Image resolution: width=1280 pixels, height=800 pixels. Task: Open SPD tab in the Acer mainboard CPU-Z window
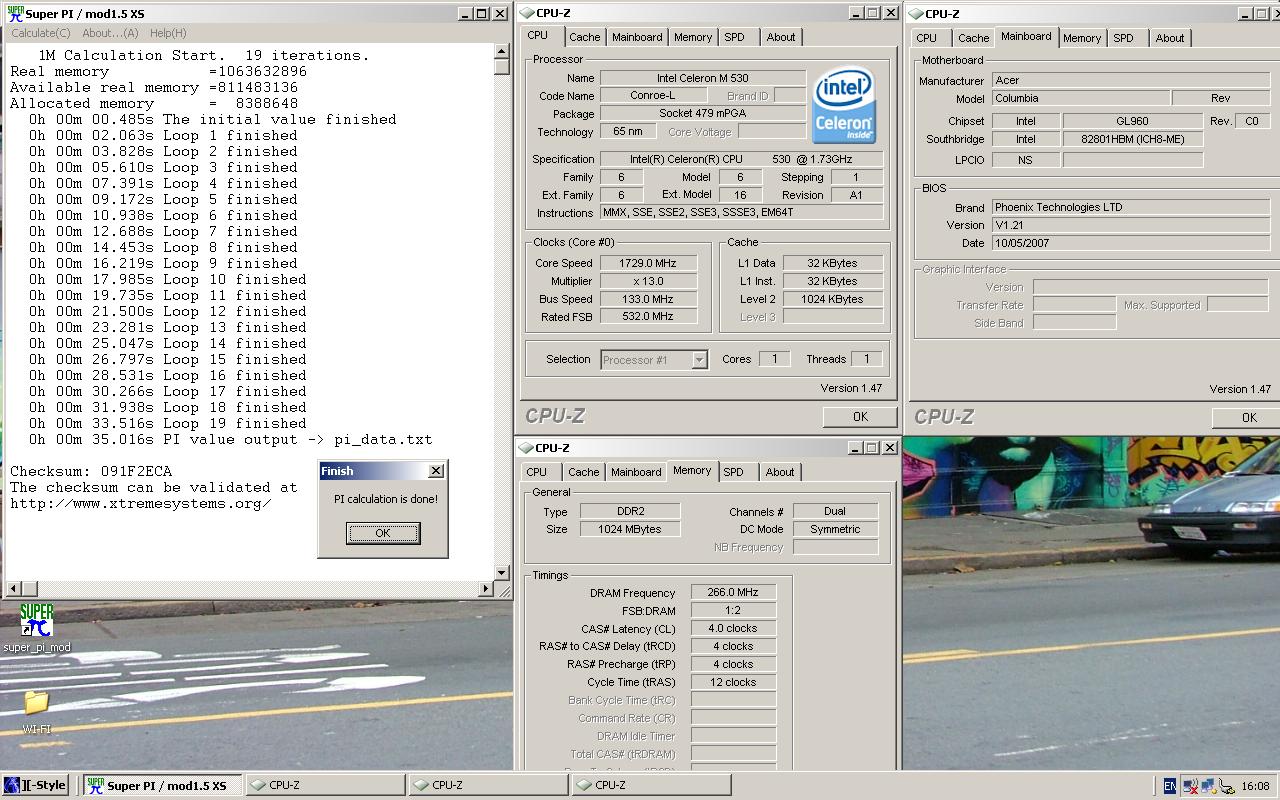[x=1124, y=38]
